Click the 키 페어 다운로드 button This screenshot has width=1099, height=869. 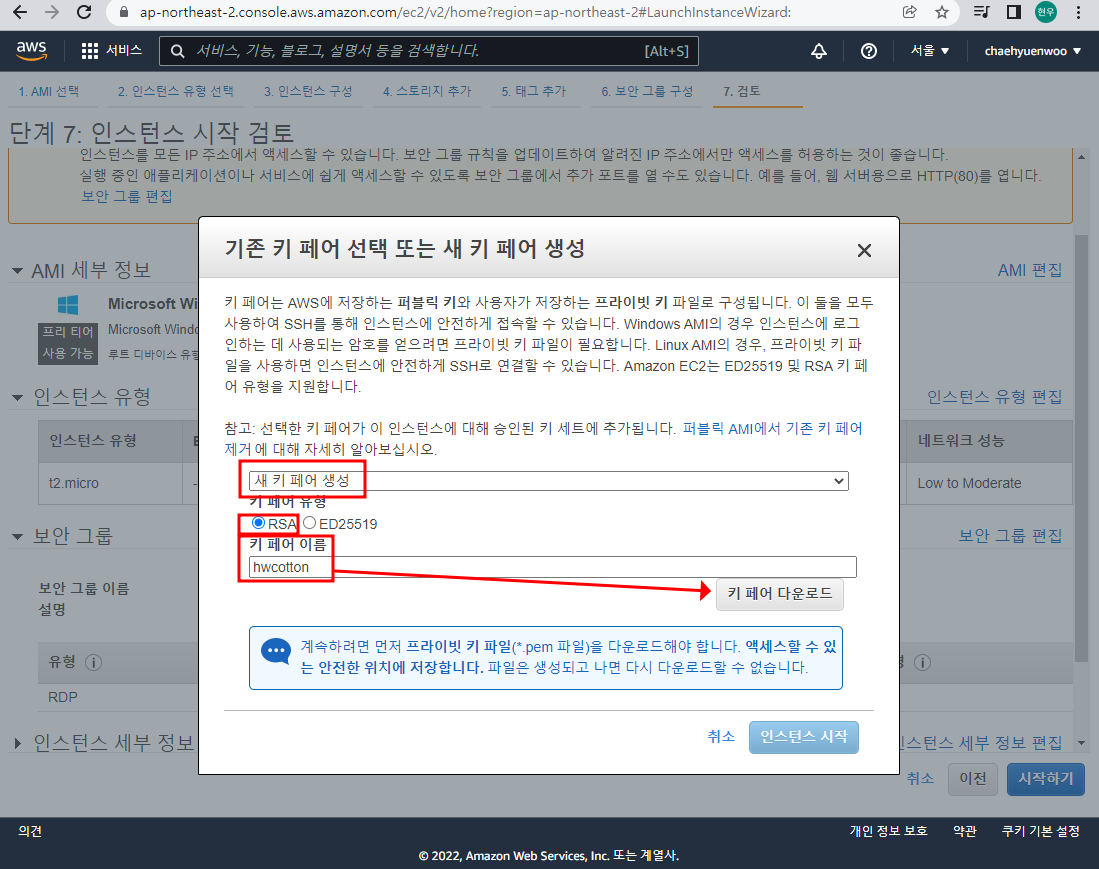pos(779,594)
